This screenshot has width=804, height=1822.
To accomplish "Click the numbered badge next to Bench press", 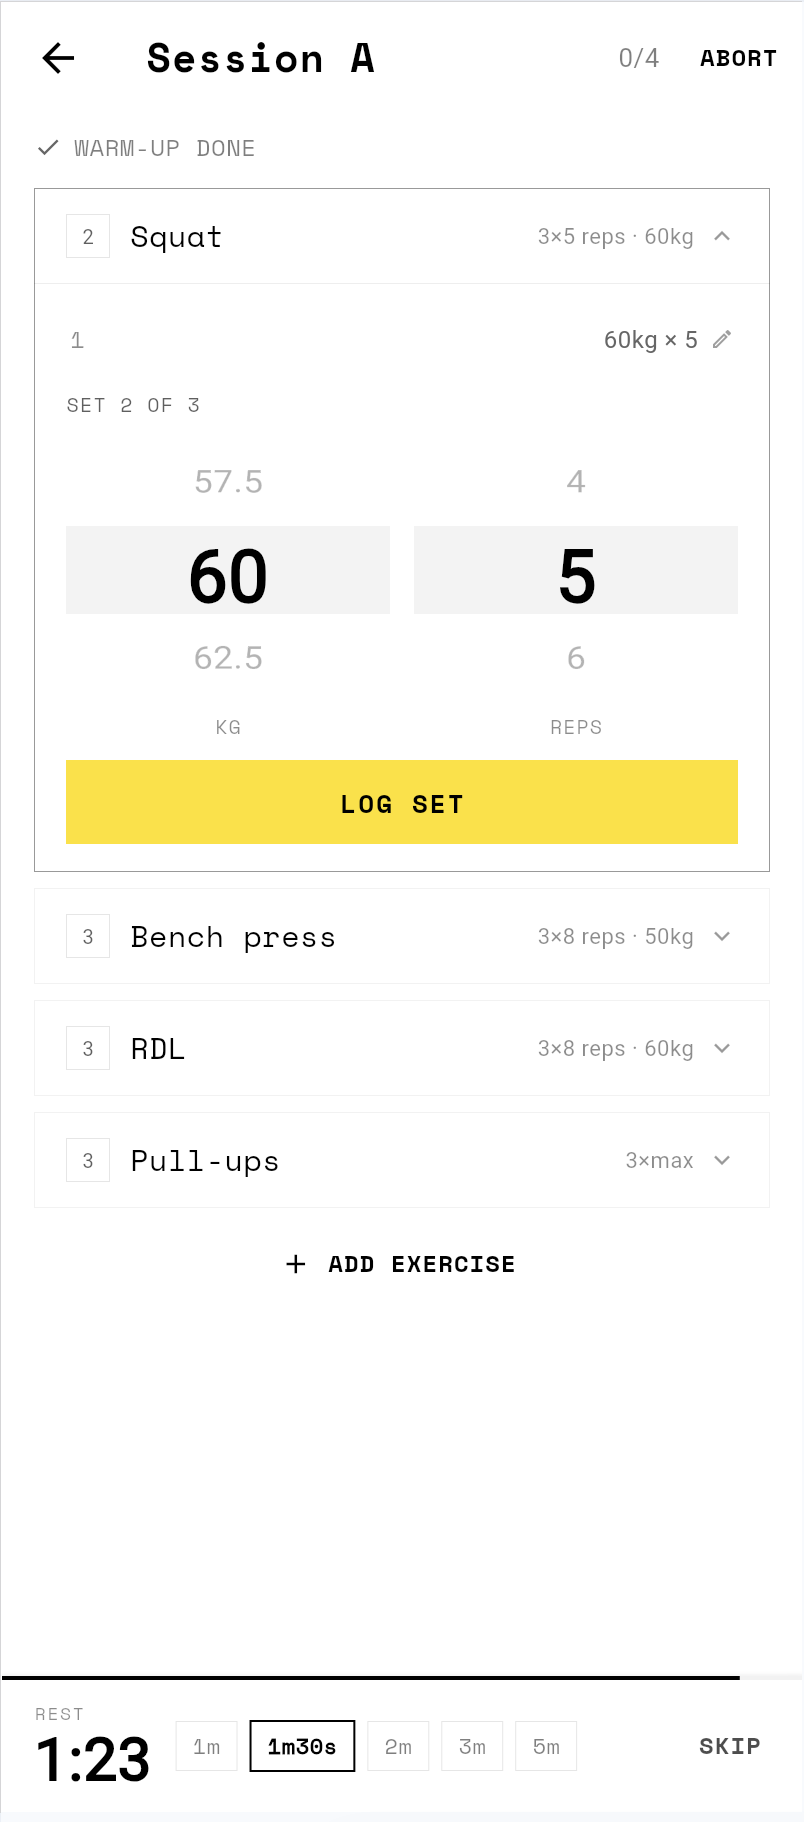I will [88, 936].
